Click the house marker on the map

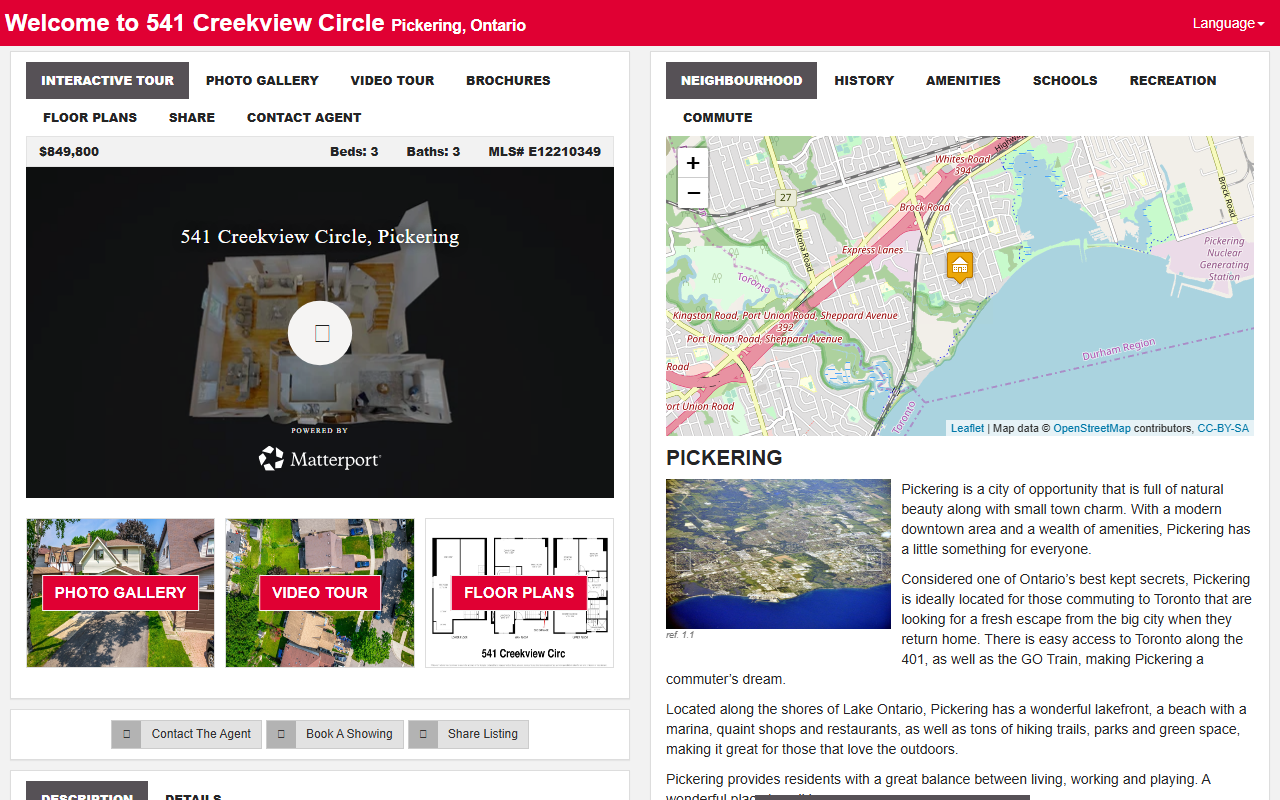click(x=960, y=267)
